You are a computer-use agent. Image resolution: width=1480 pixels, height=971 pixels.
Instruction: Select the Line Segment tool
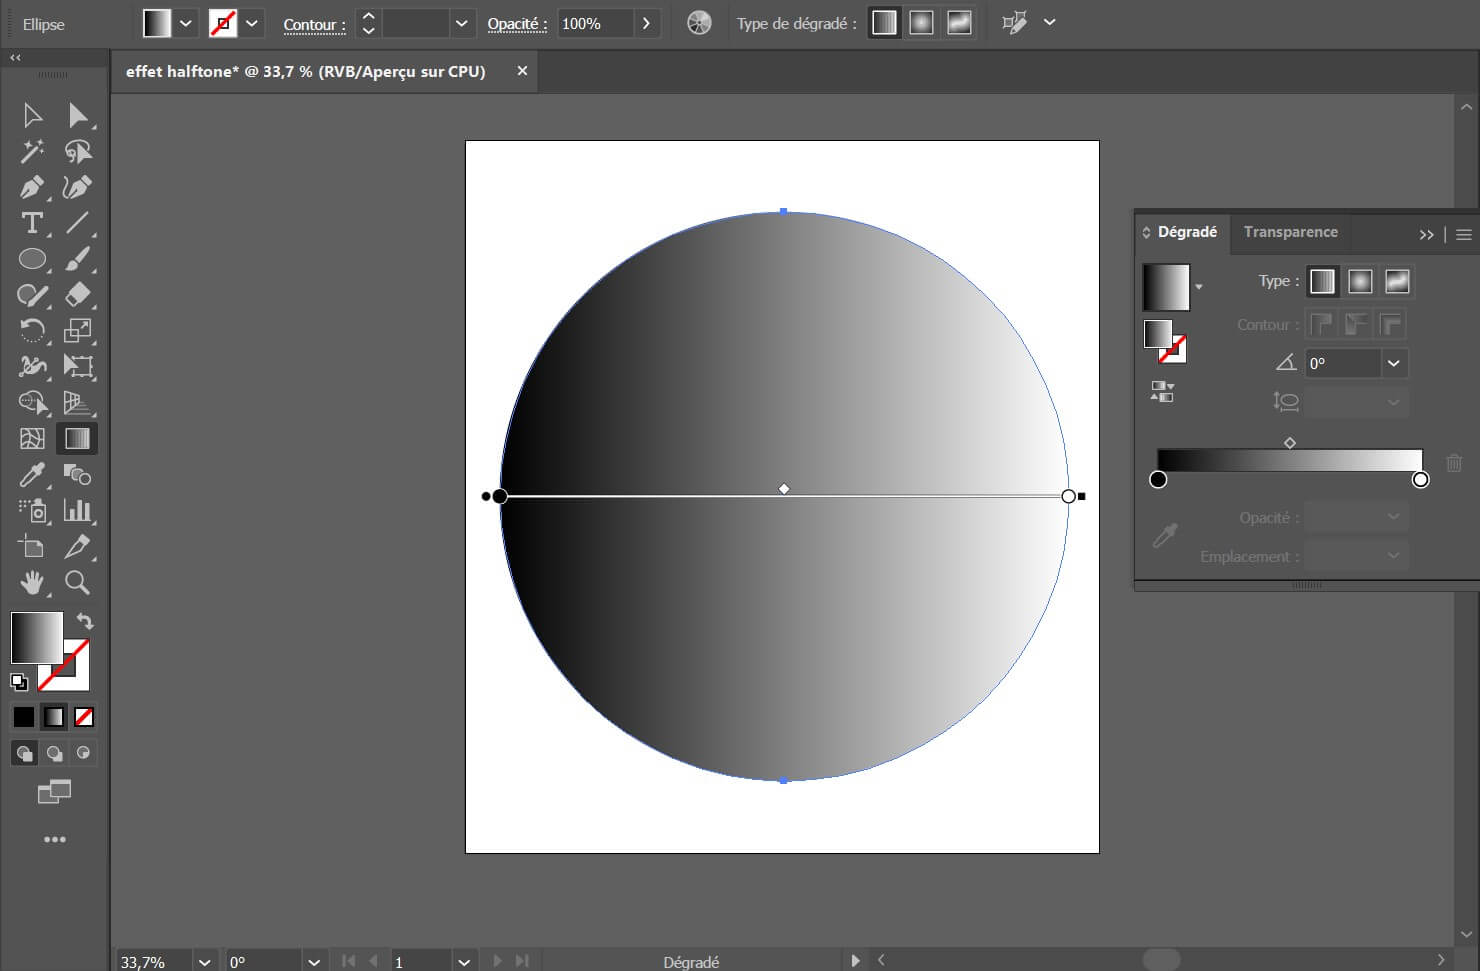[77, 223]
